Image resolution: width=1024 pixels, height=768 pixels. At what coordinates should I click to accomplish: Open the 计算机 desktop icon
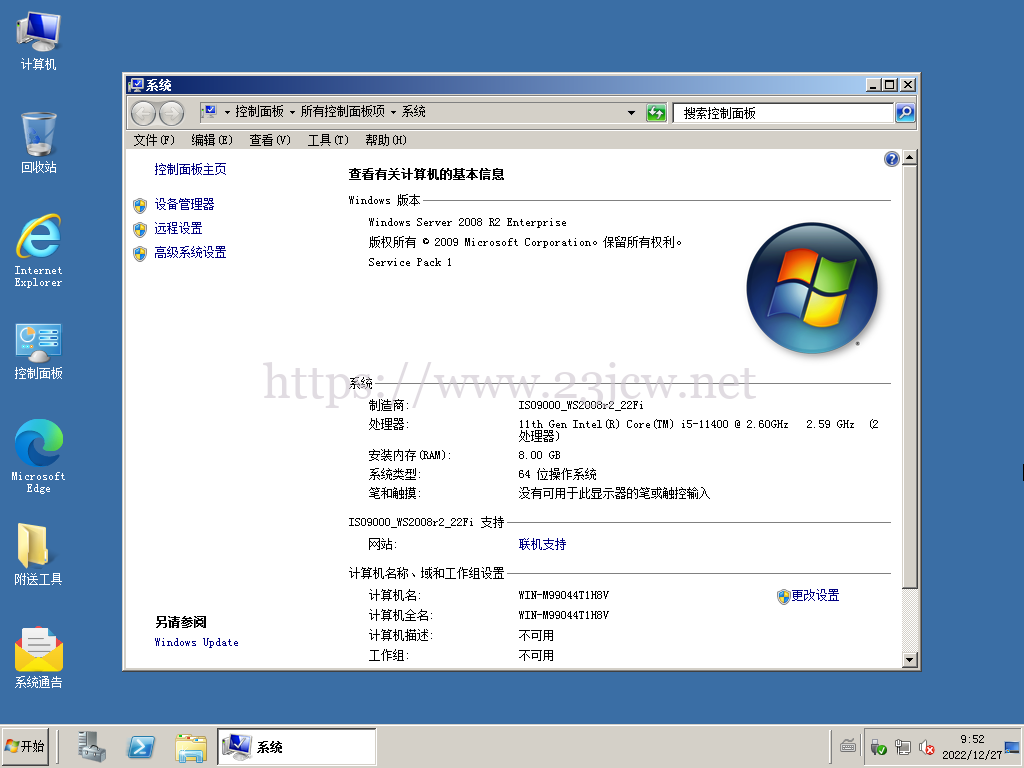coord(39,40)
